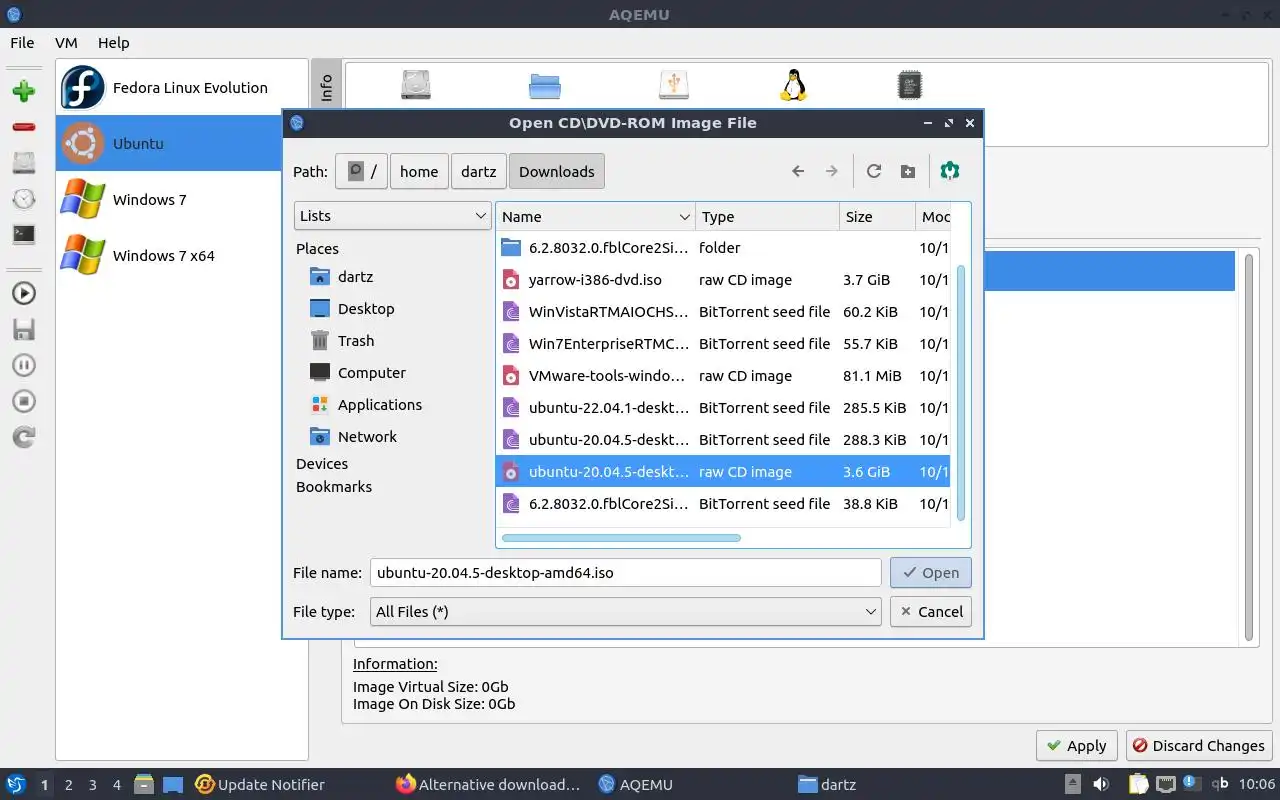Click the USB device icon in top strip
Screen dimensions: 1280x800
pos(674,85)
